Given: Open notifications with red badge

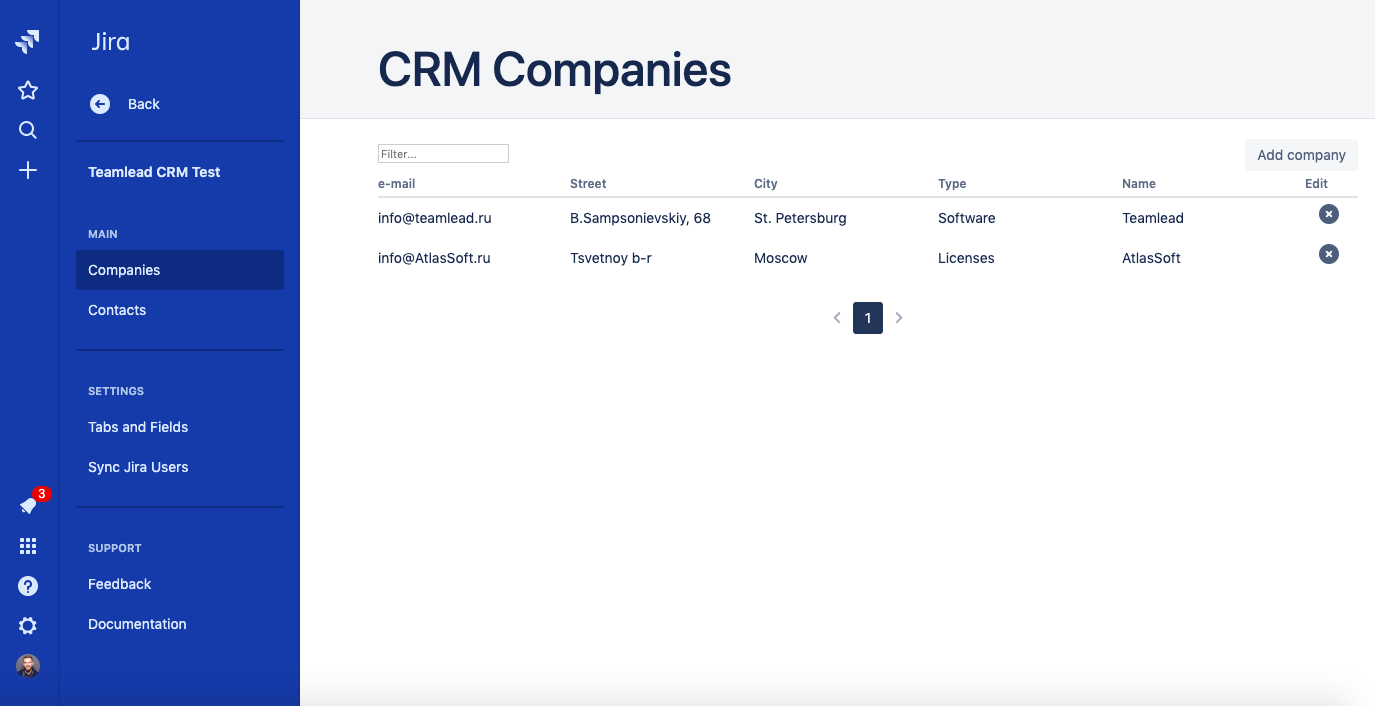Looking at the screenshot, I should click(29, 506).
